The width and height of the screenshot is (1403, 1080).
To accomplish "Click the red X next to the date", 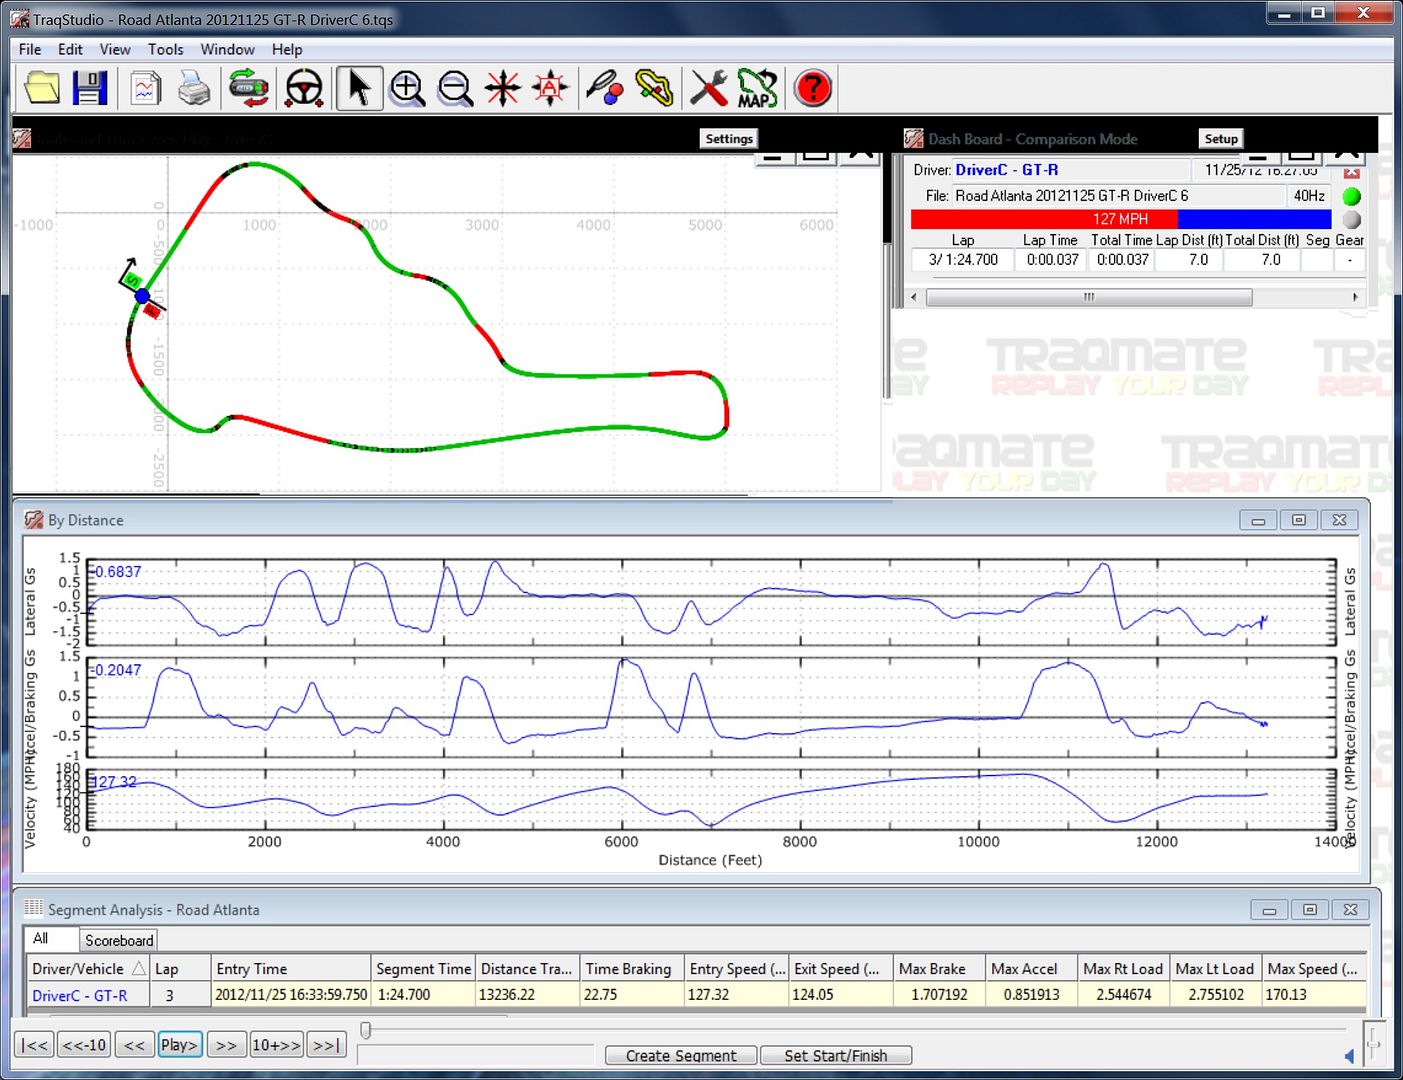I will coord(1351,172).
